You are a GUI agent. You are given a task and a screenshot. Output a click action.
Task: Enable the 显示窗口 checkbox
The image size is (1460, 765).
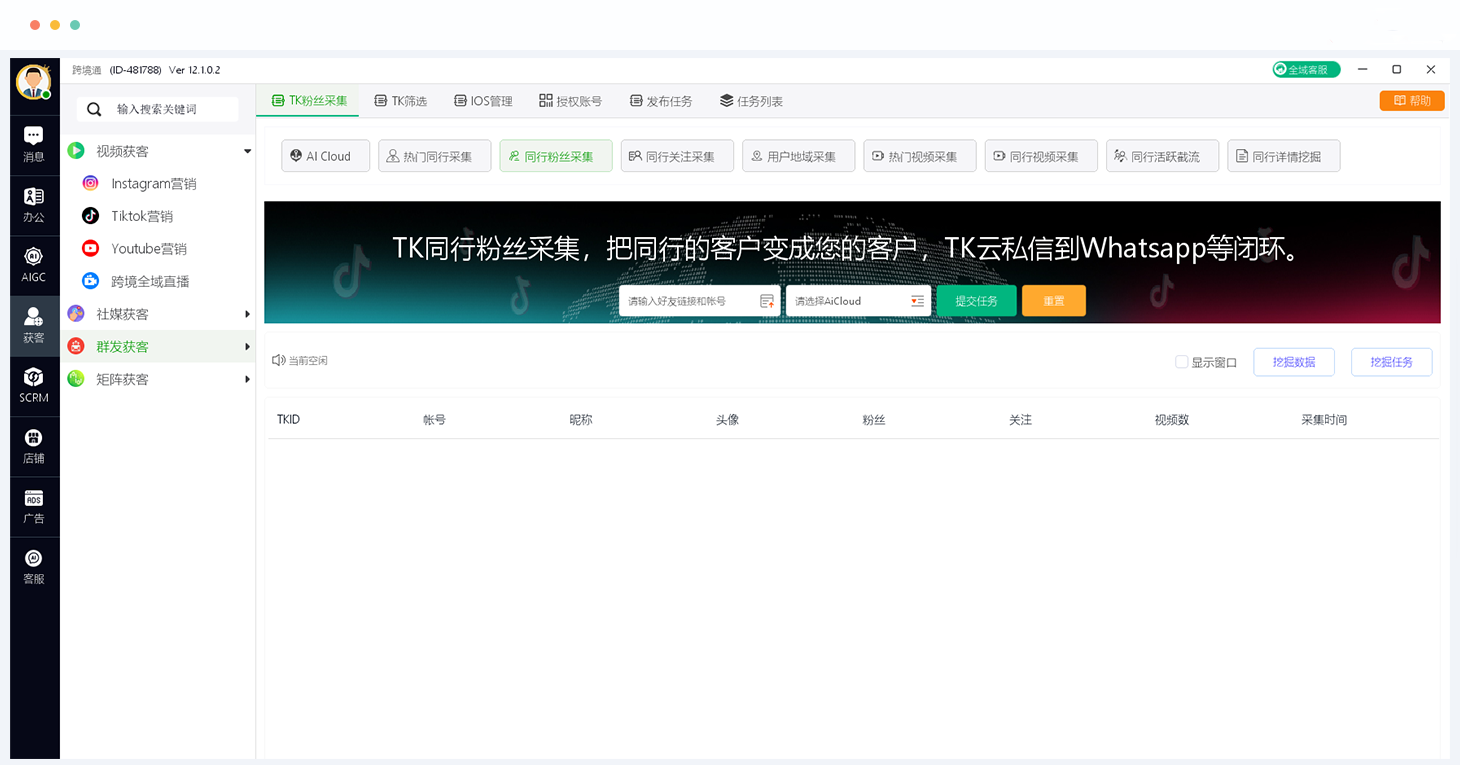pos(1181,362)
